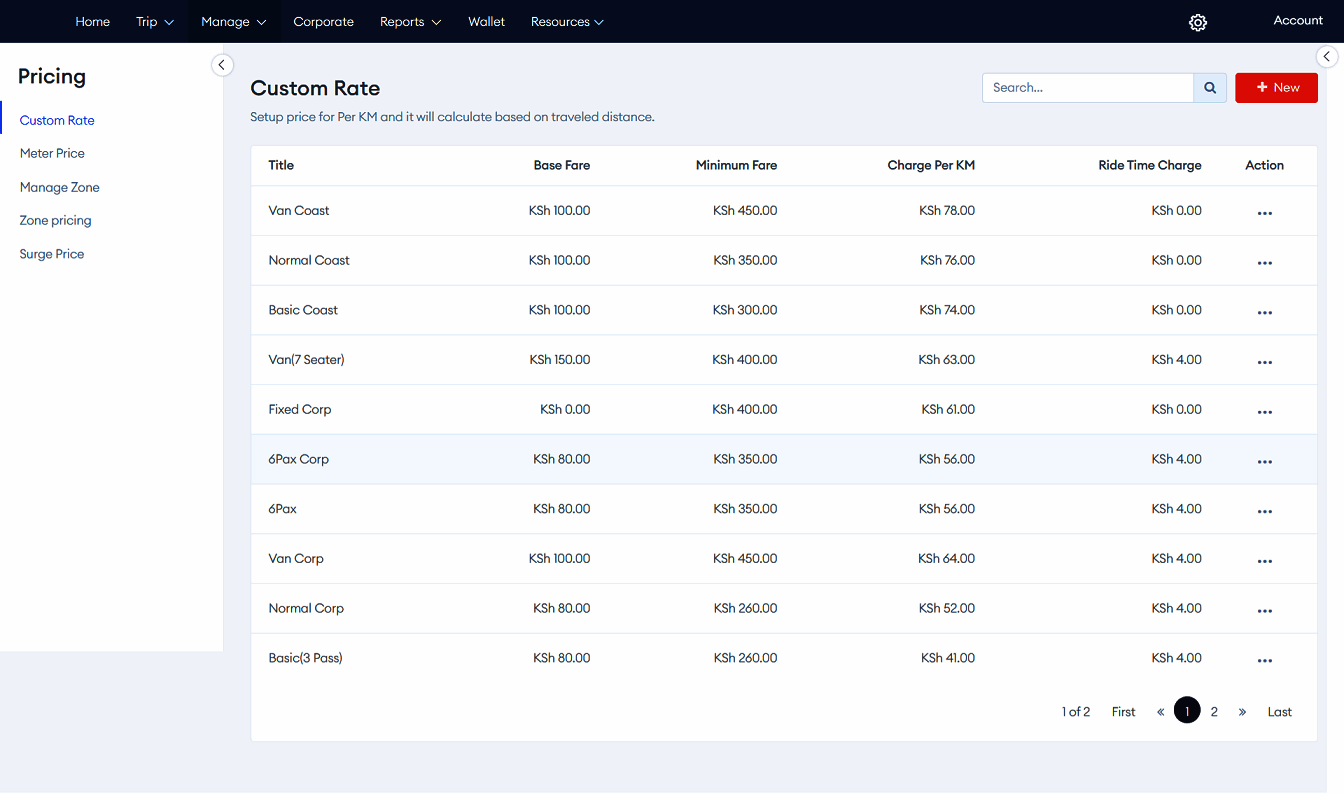Focus the Search input field
The image size is (1344, 794).
1087,88
